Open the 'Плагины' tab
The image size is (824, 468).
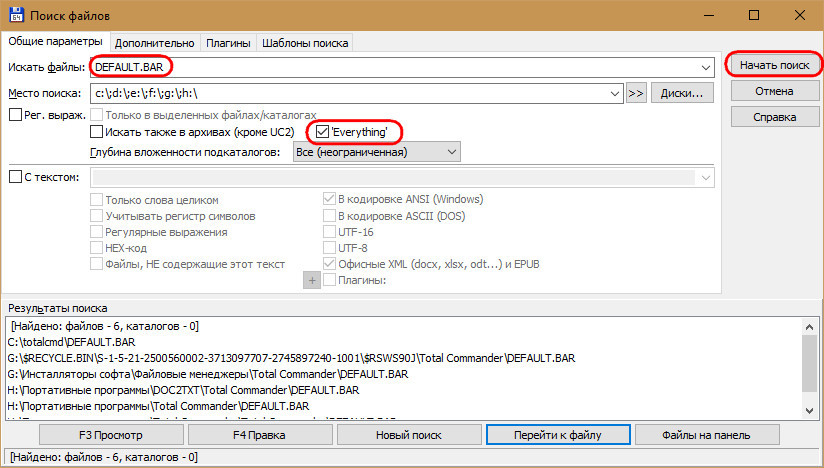228,43
